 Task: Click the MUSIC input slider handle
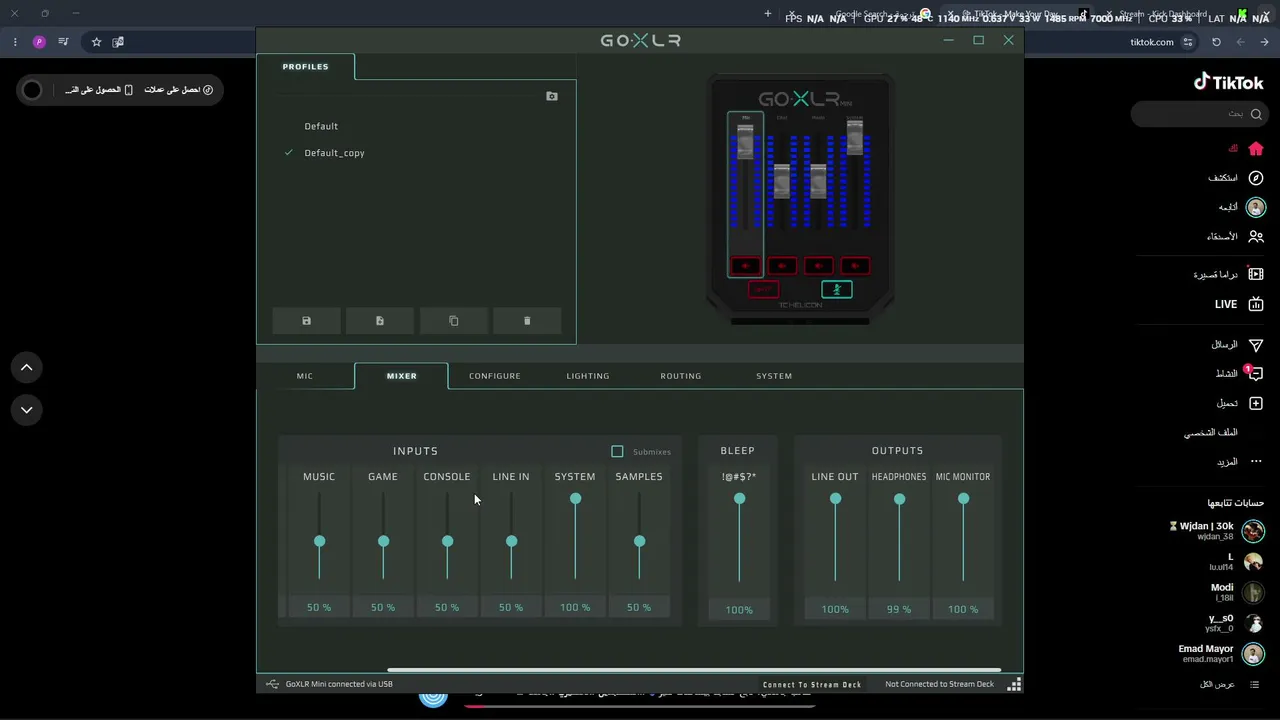coord(320,541)
